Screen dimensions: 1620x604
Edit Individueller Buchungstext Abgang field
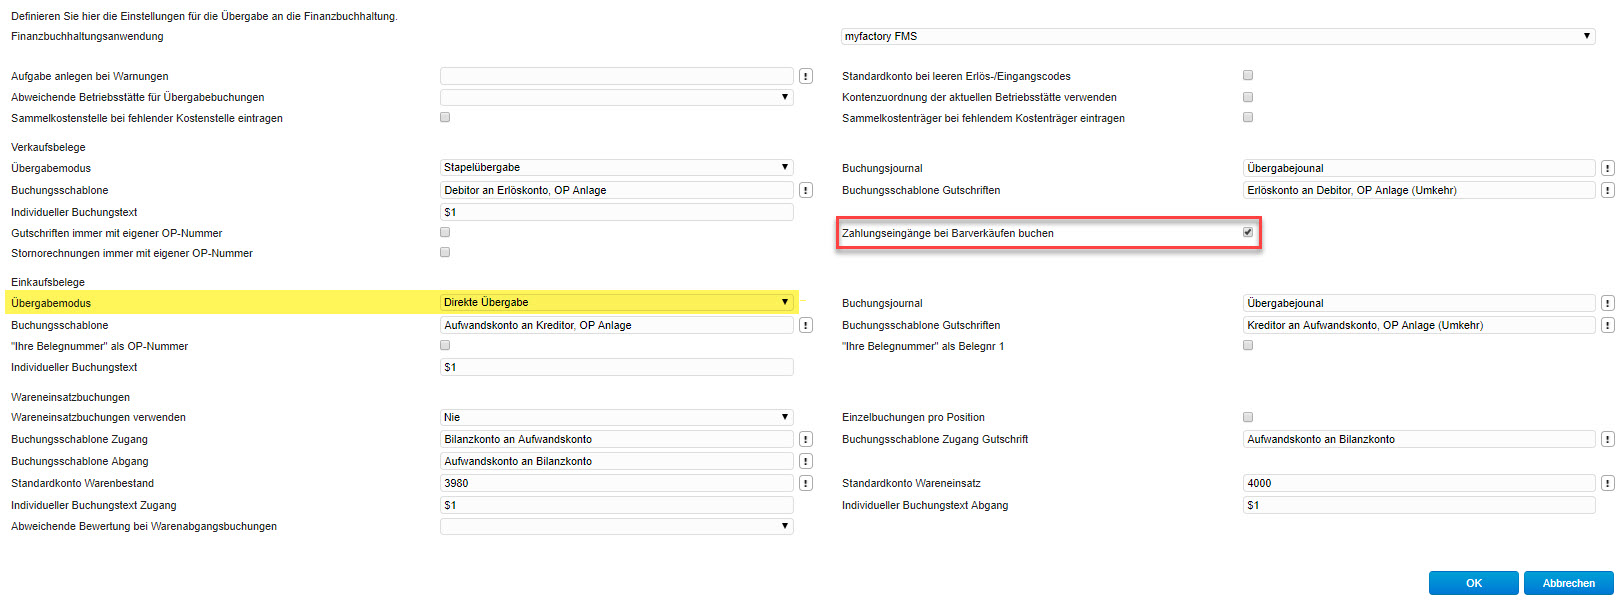[1419, 505]
